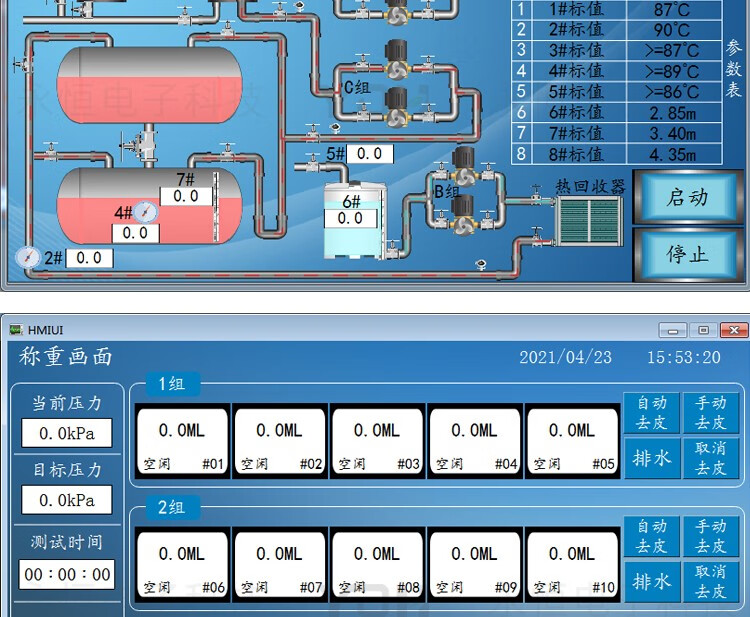The height and width of the screenshot is (617, 750).
Task: Click the pressure gauge icon beside 2#
Action: pos(27,257)
